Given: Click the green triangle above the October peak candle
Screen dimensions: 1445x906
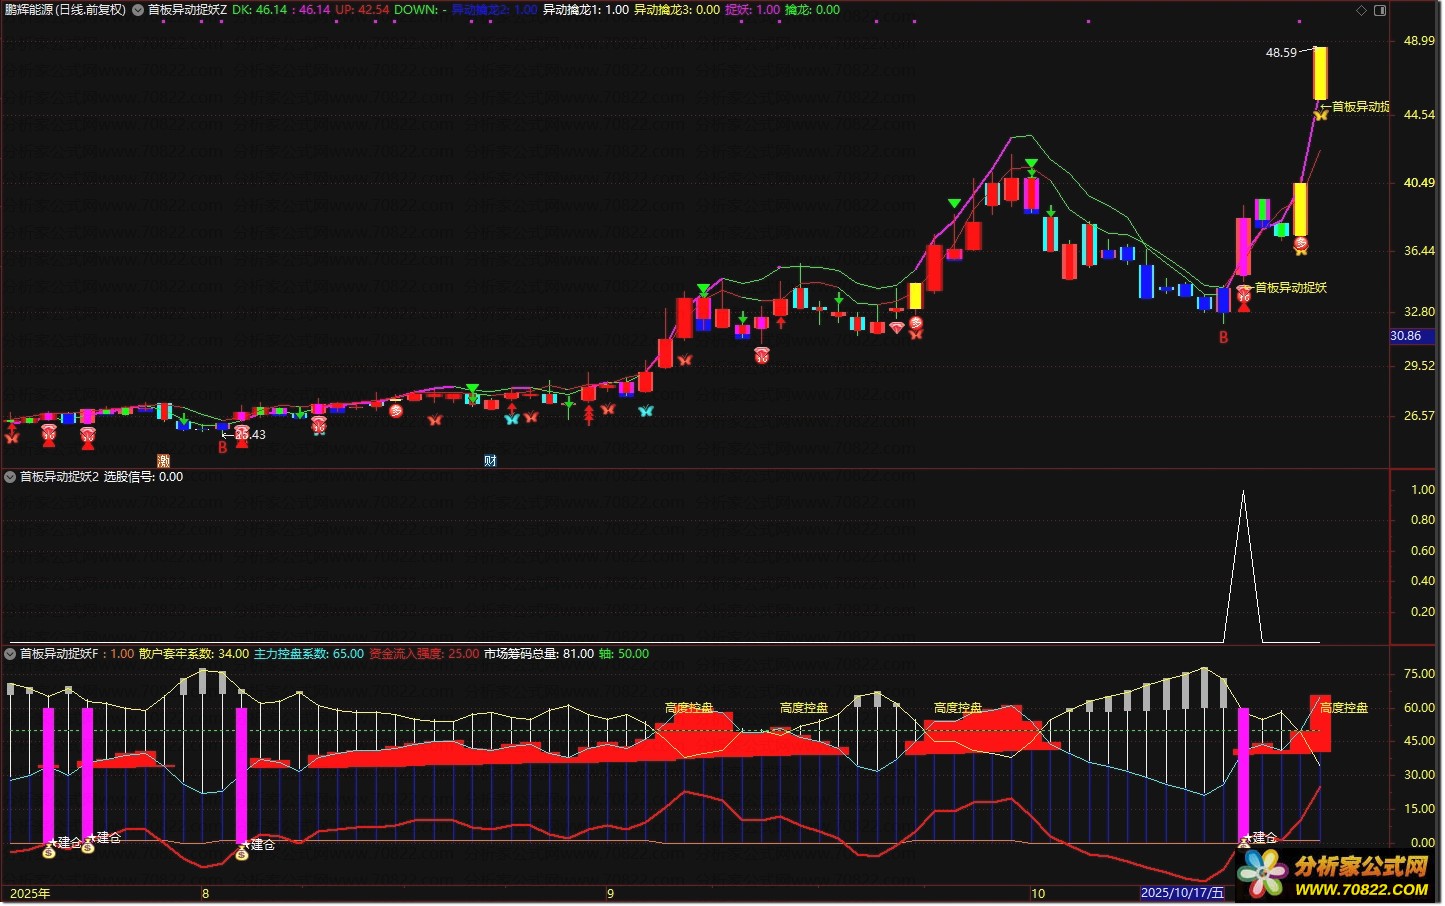Looking at the screenshot, I should tap(1031, 163).
